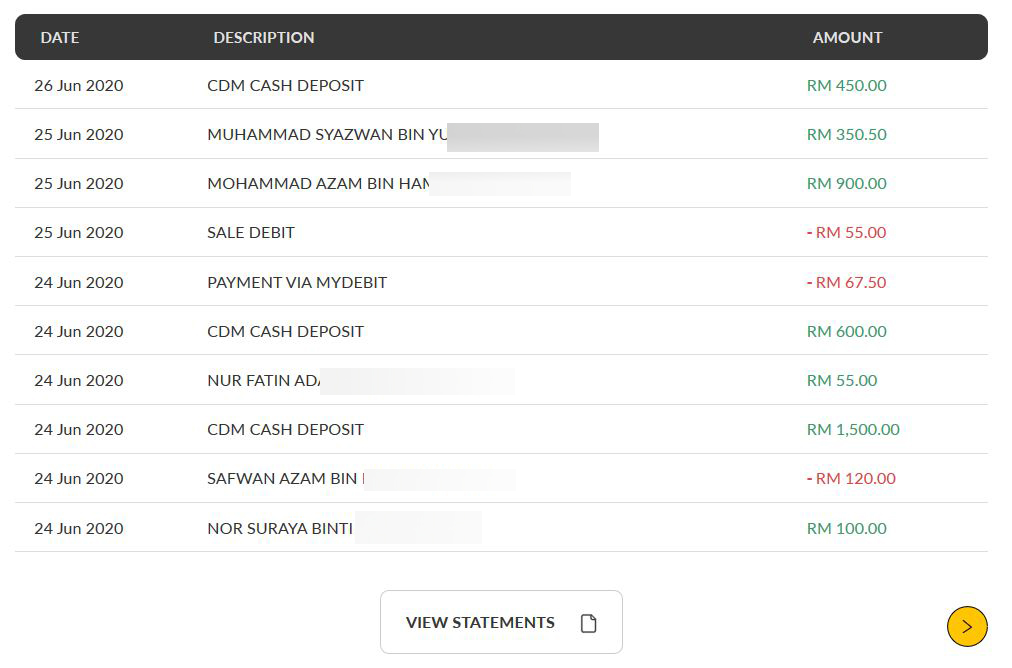The width and height of the screenshot is (1012, 668).
Task: Select the Date column header
Action: [x=60, y=37]
